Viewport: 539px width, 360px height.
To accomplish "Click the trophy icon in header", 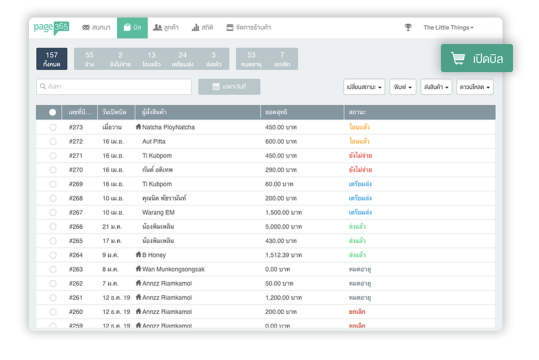I will [408, 27].
